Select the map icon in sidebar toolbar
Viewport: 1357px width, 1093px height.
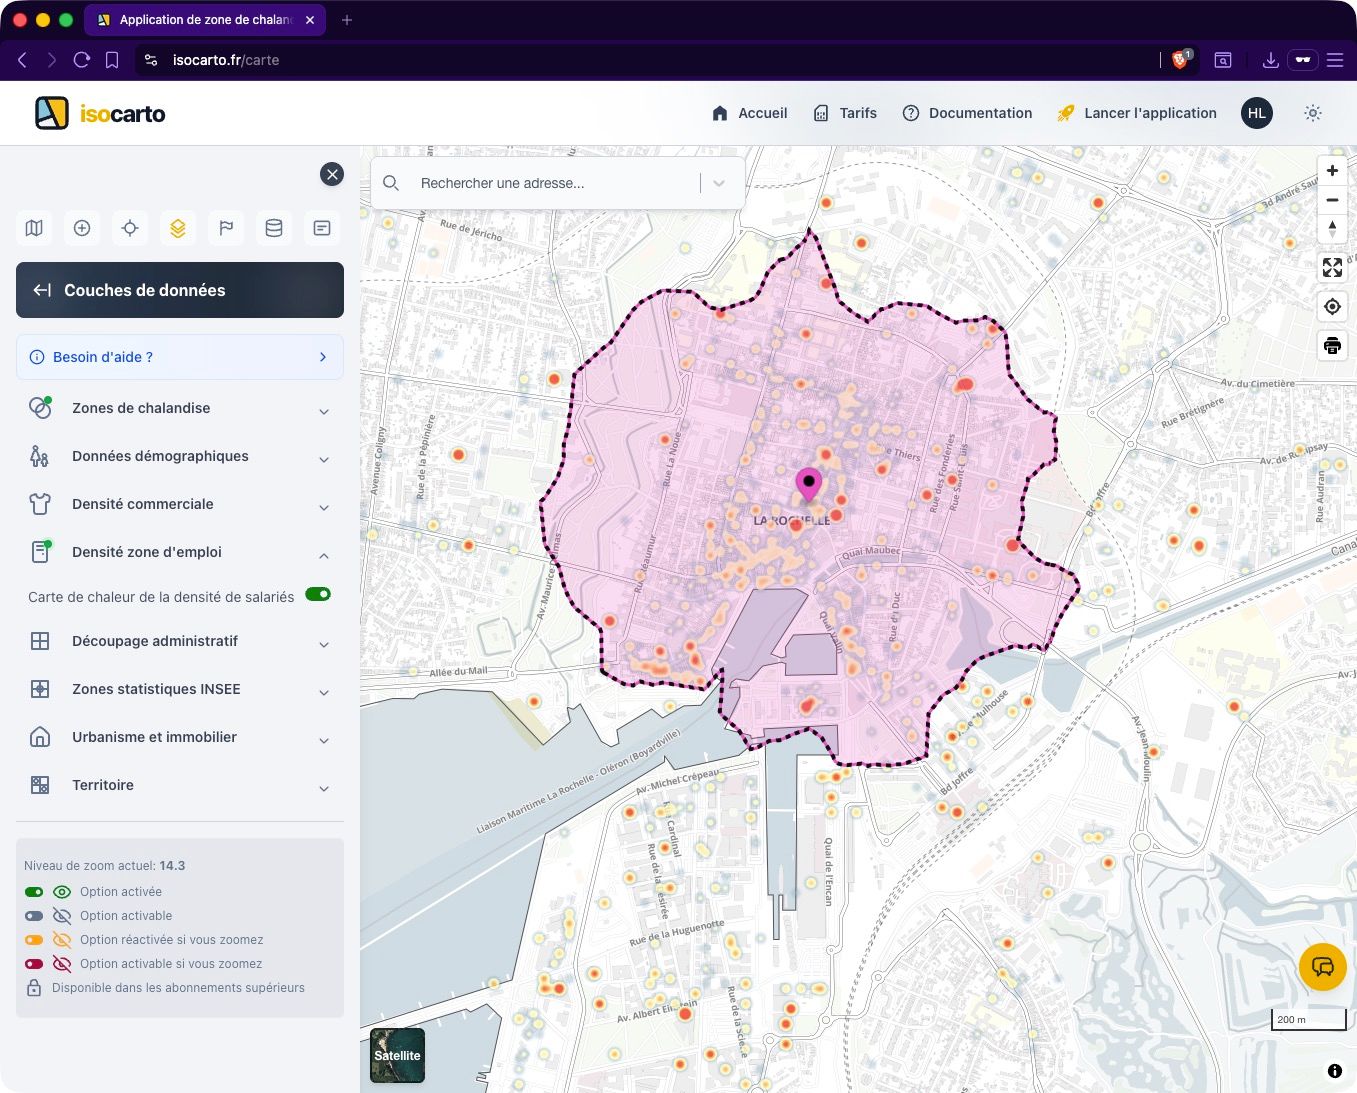coord(34,228)
